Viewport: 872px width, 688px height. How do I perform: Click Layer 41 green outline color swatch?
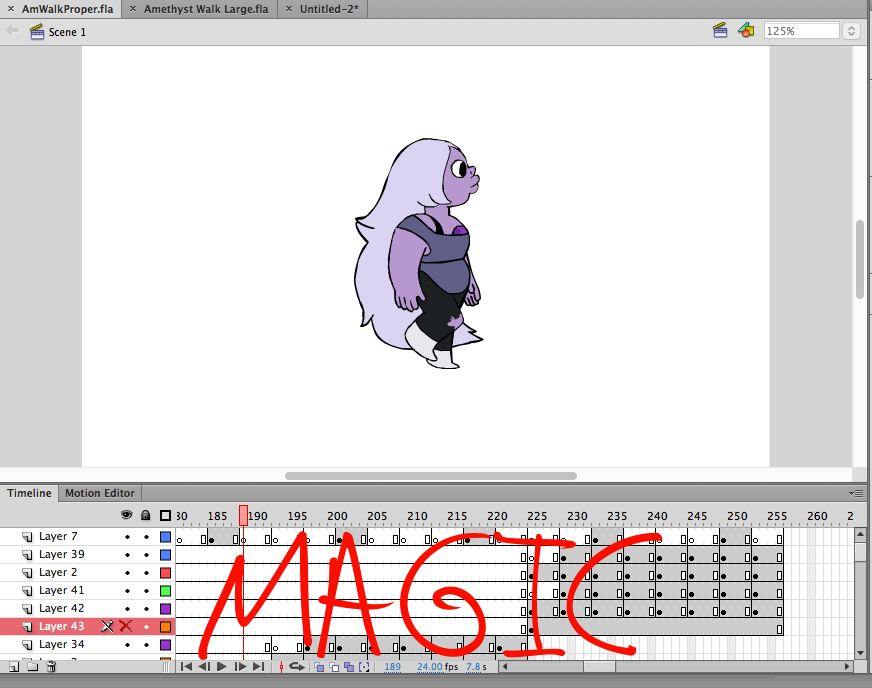[x=165, y=591]
